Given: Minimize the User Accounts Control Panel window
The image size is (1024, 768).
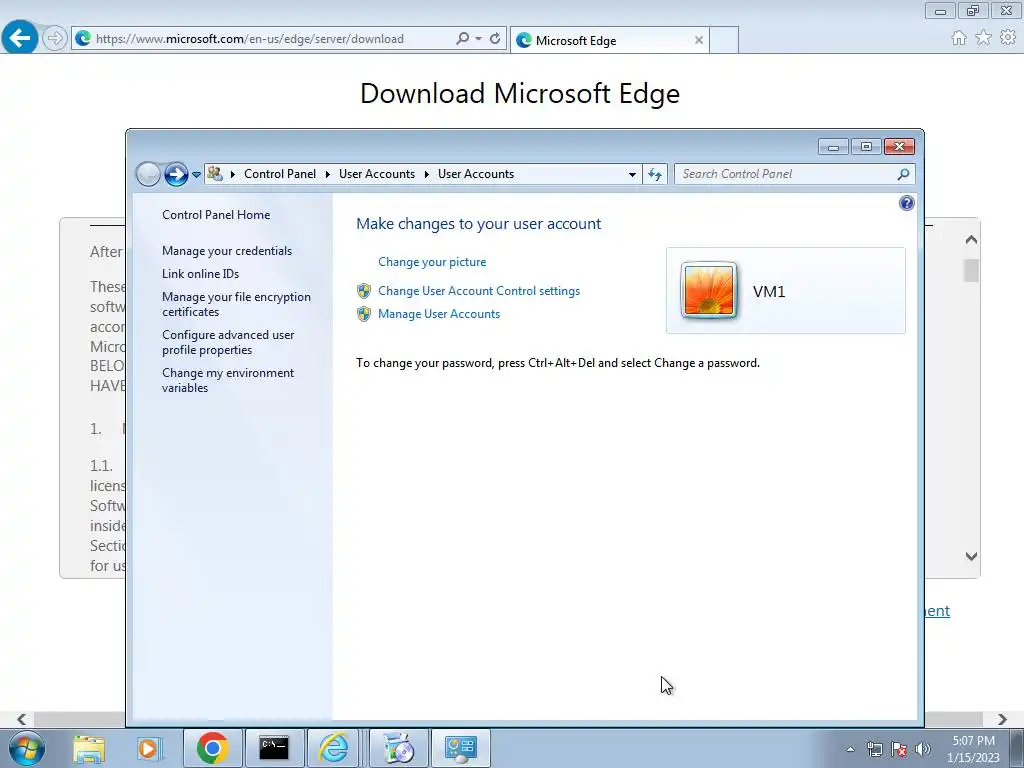Looking at the screenshot, I should tap(833, 147).
